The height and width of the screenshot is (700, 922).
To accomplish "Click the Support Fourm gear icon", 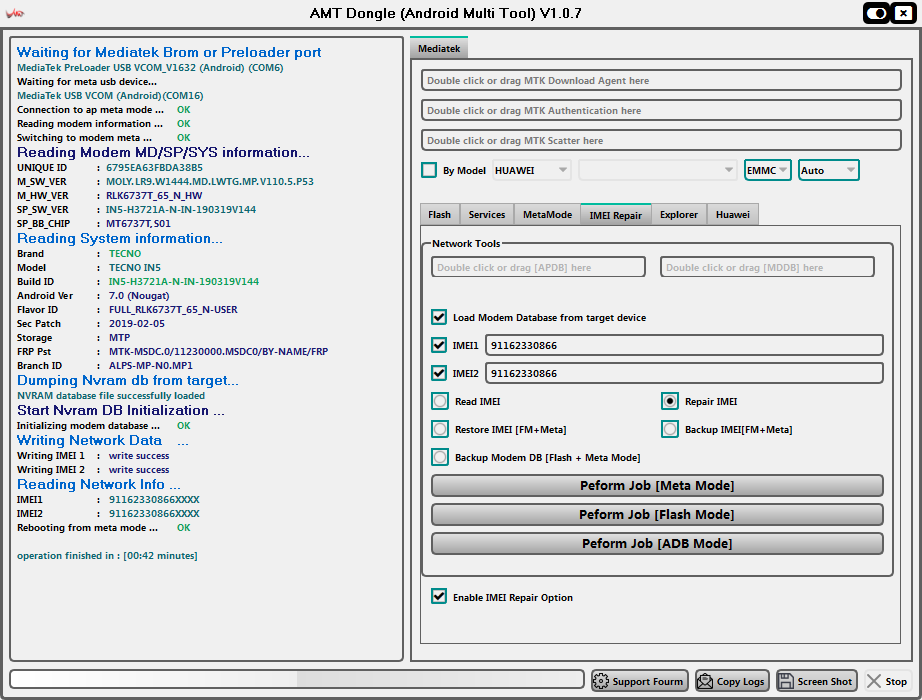I will [x=601, y=681].
